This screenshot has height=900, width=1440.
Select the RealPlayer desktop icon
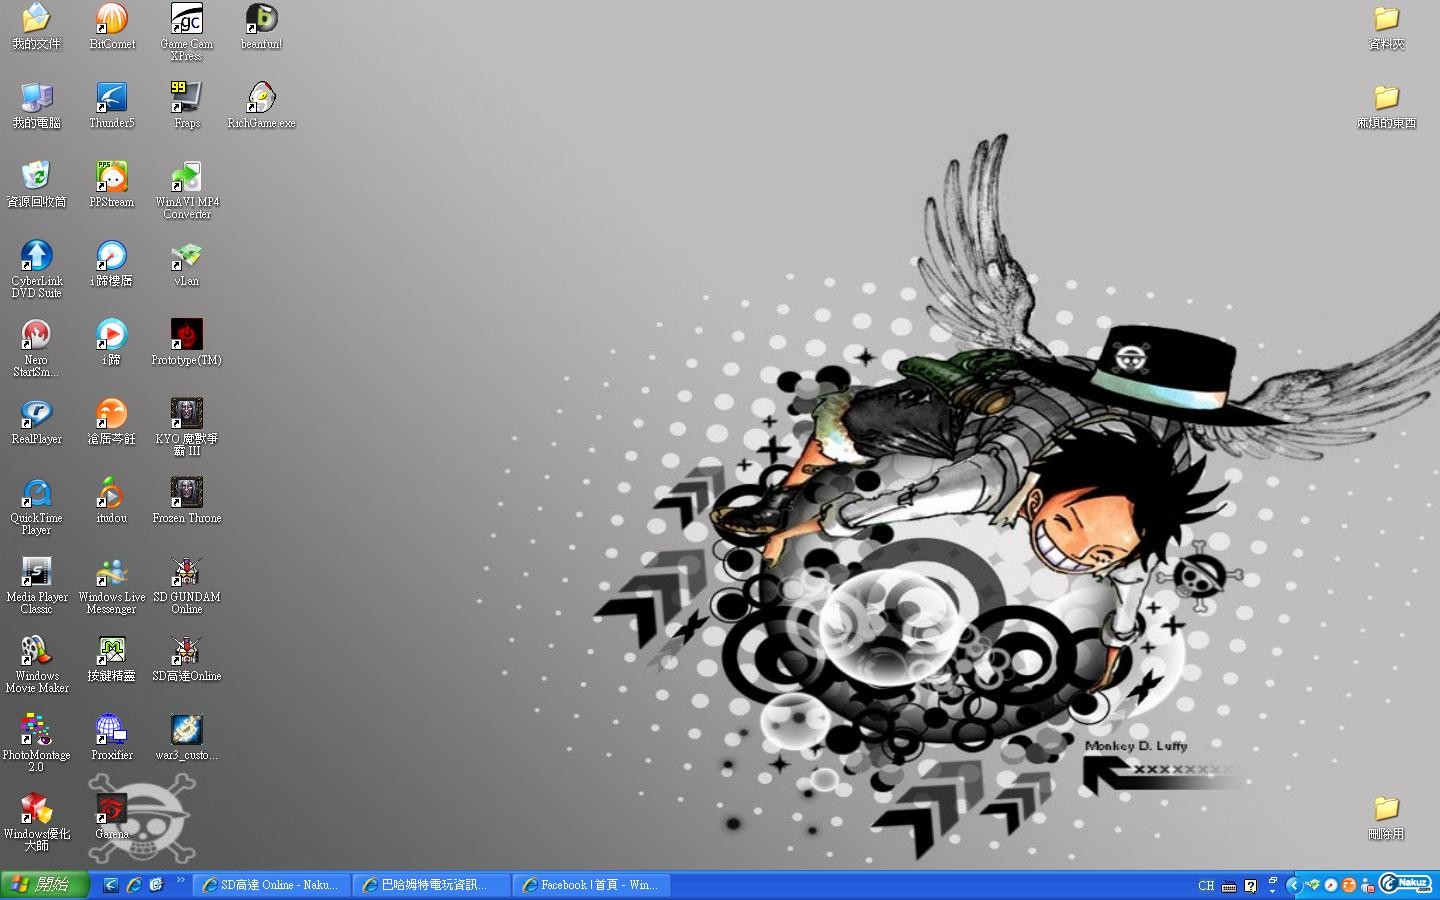[x=37, y=422]
